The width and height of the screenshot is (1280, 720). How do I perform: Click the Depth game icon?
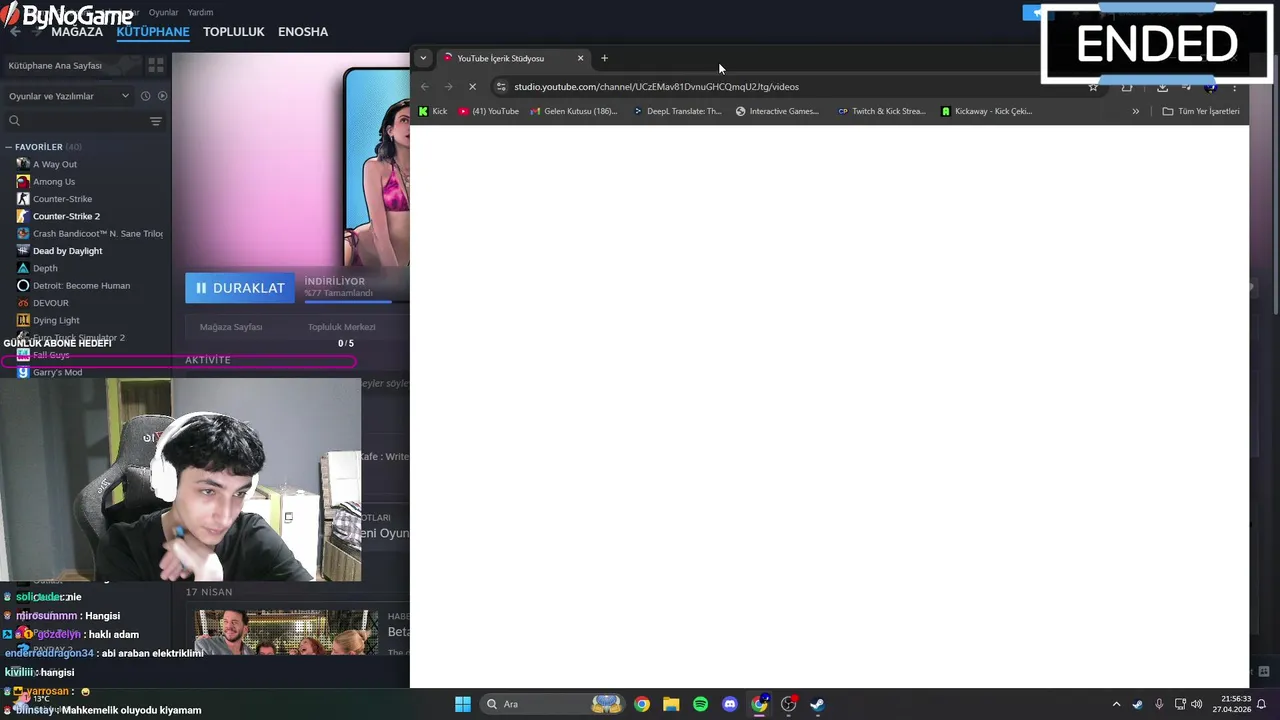pyautogui.click(x=23, y=268)
